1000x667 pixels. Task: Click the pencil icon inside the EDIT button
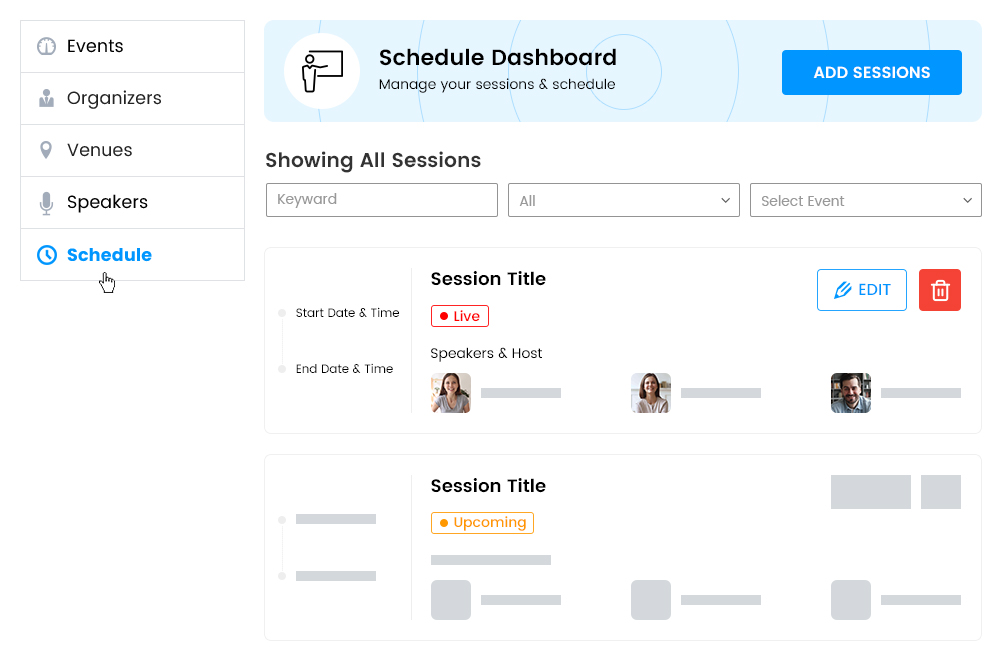(843, 289)
